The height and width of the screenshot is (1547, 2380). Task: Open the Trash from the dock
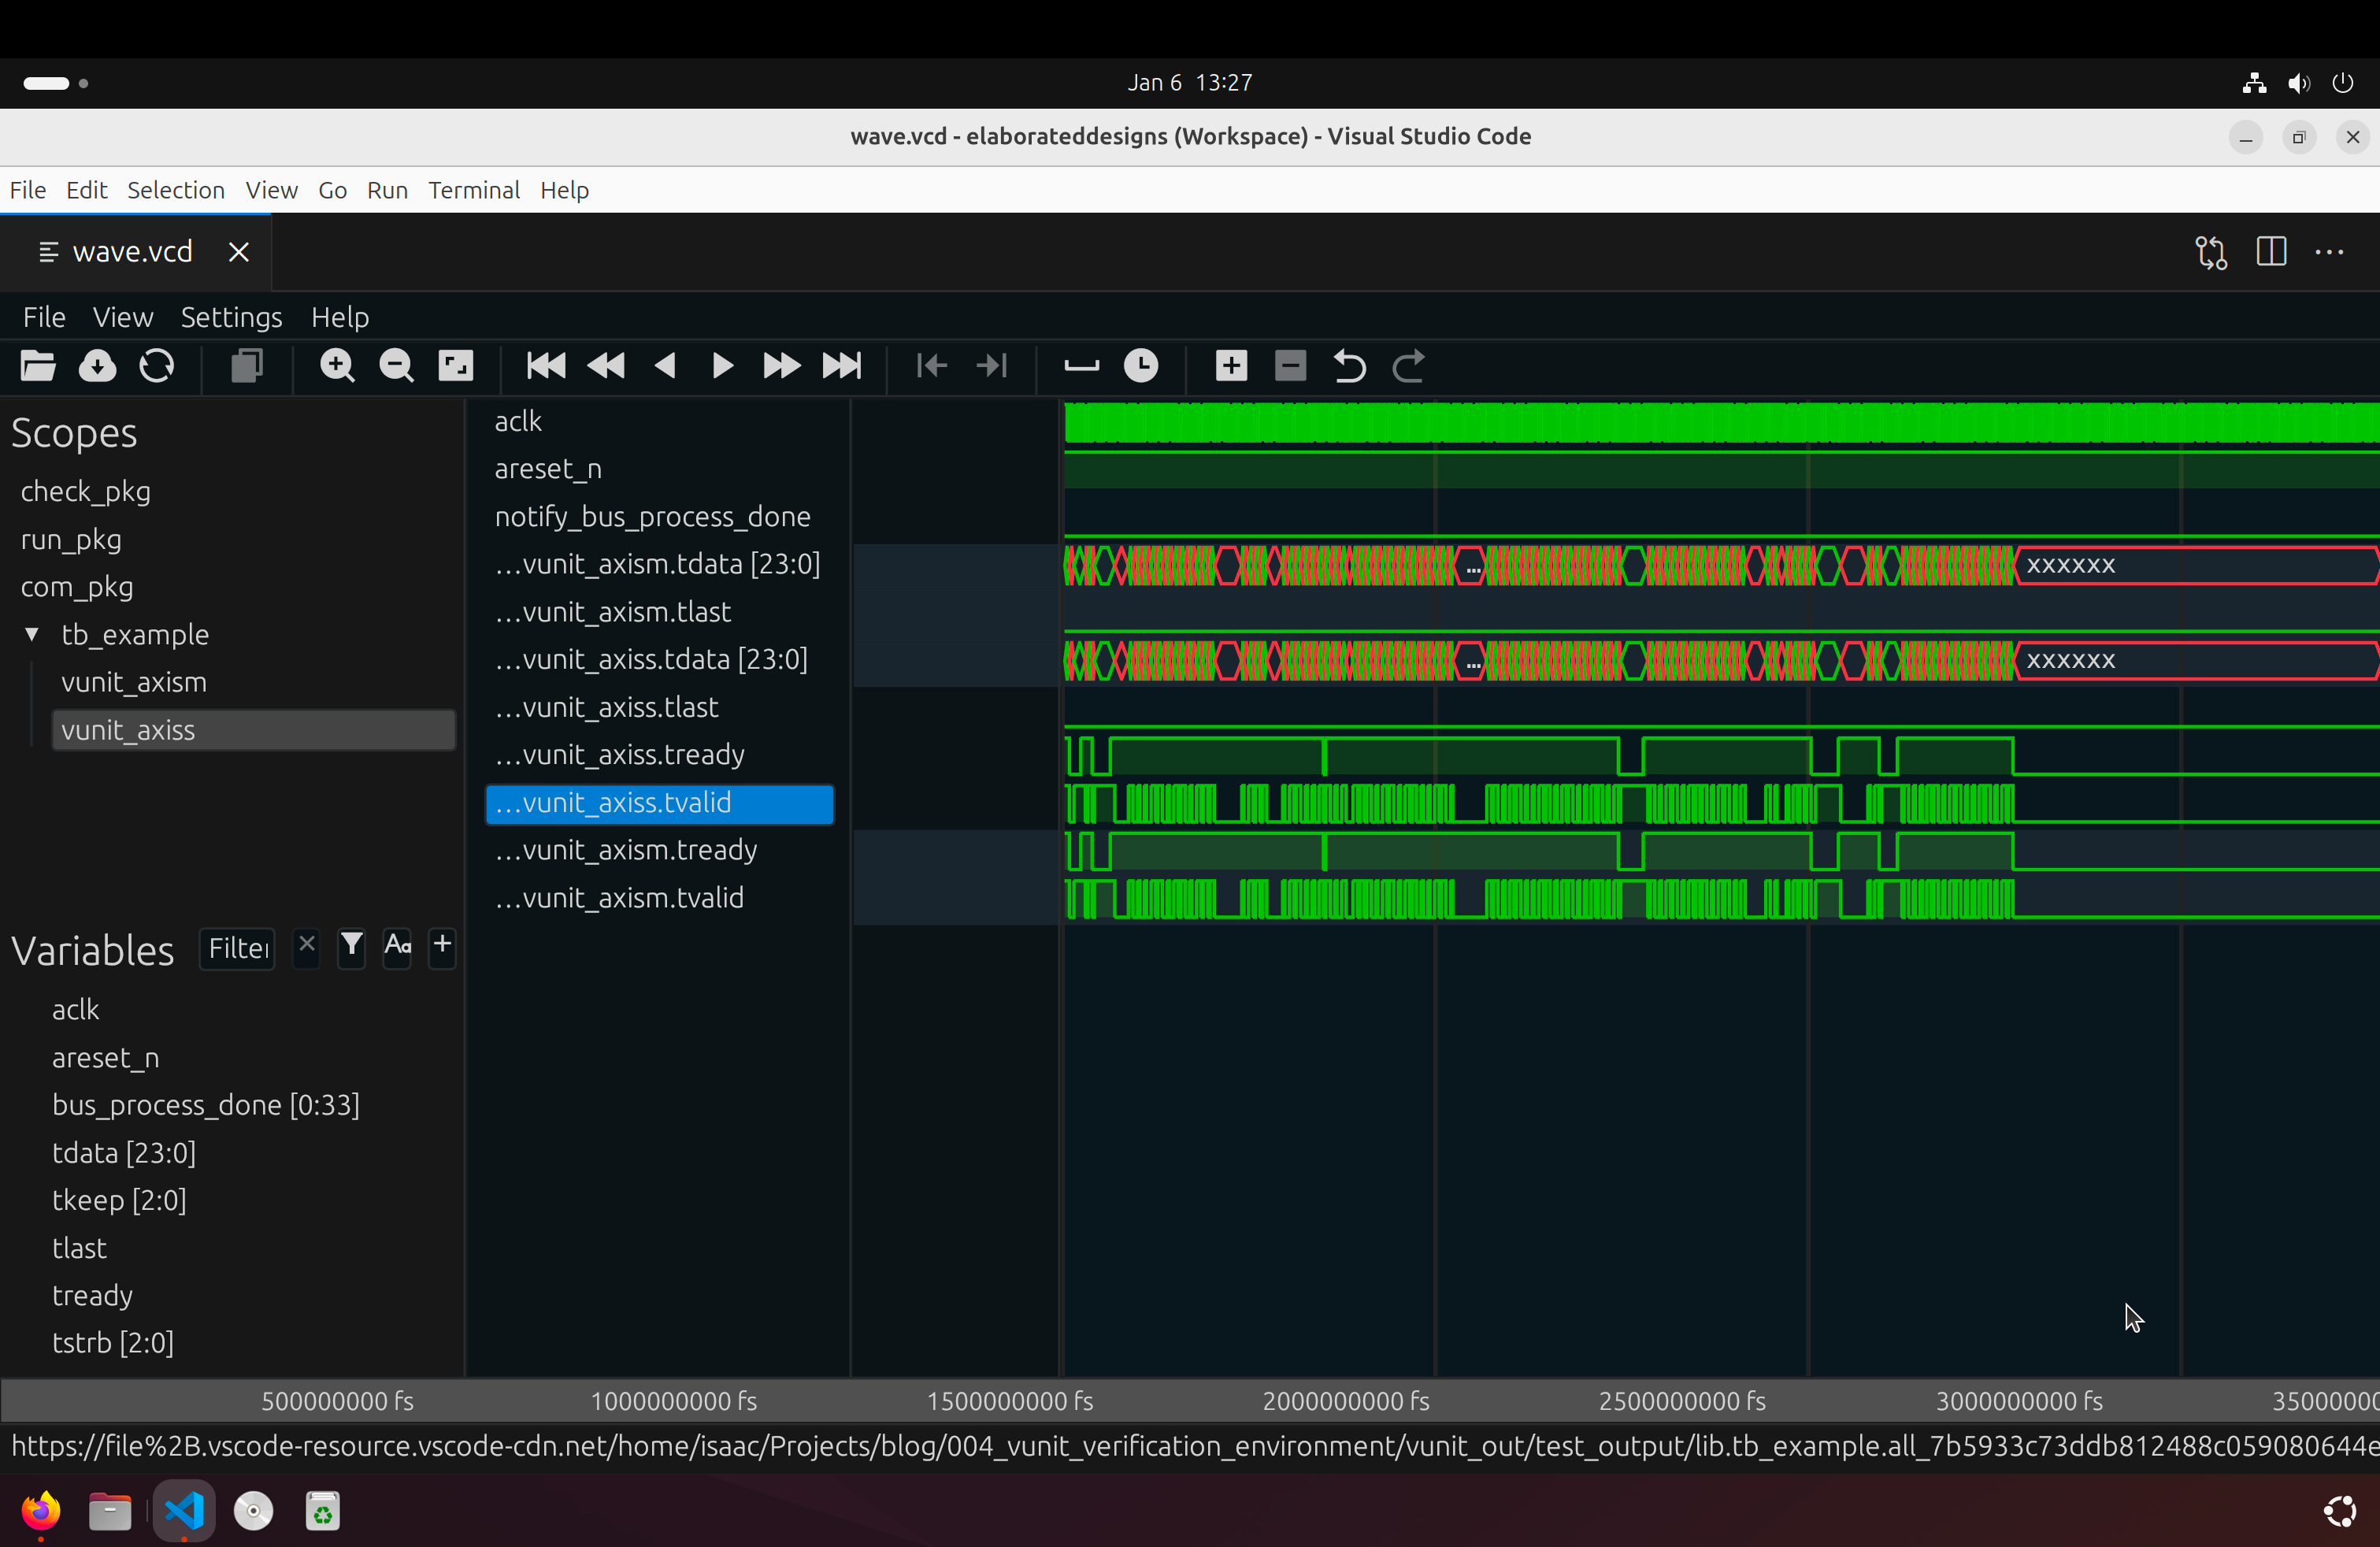(x=322, y=1511)
